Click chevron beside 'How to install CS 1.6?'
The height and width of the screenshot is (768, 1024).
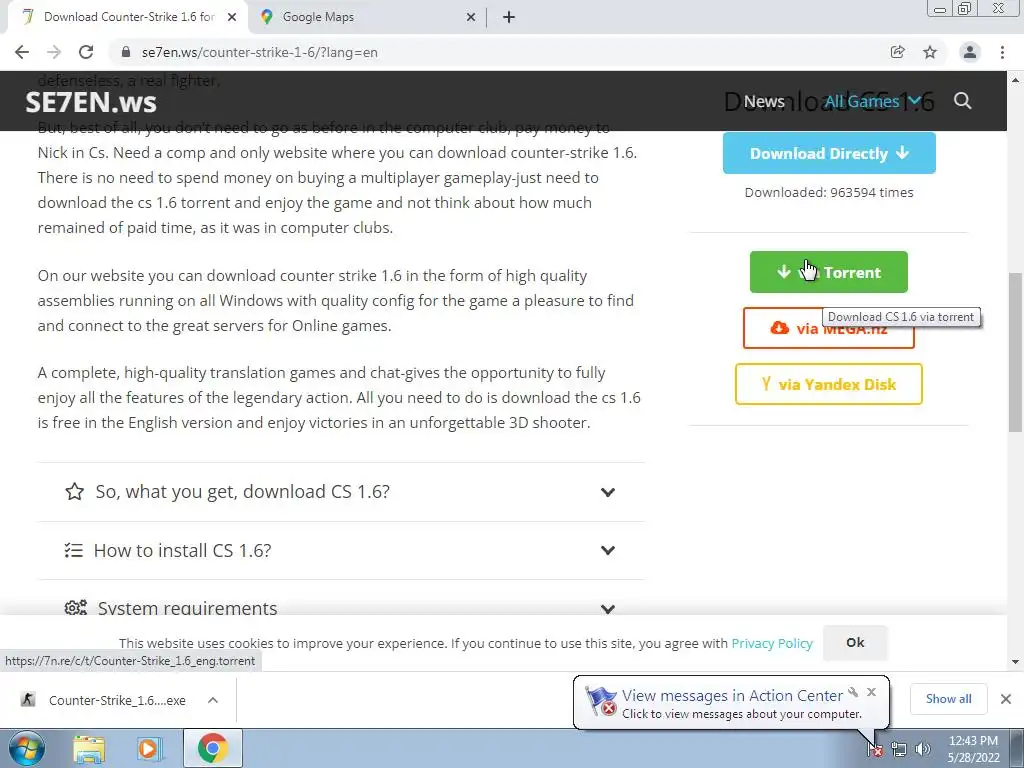tap(608, 551)
